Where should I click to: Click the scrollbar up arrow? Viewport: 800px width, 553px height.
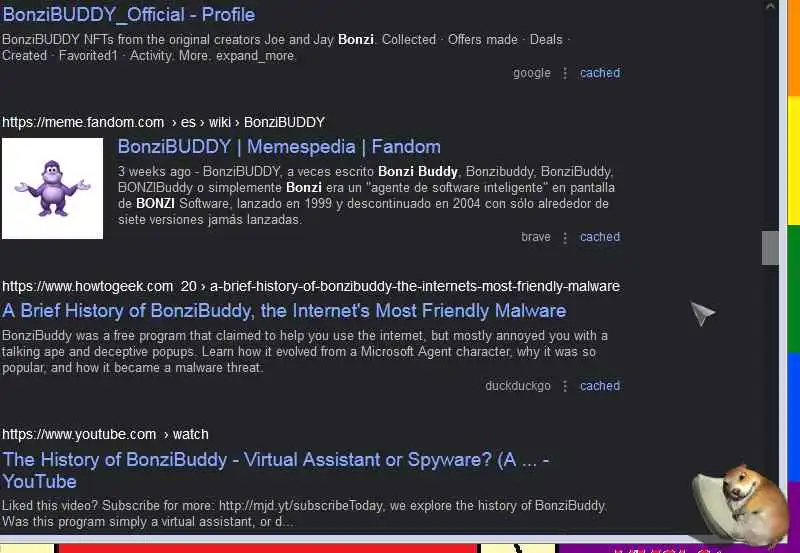[x=770, y=6]
